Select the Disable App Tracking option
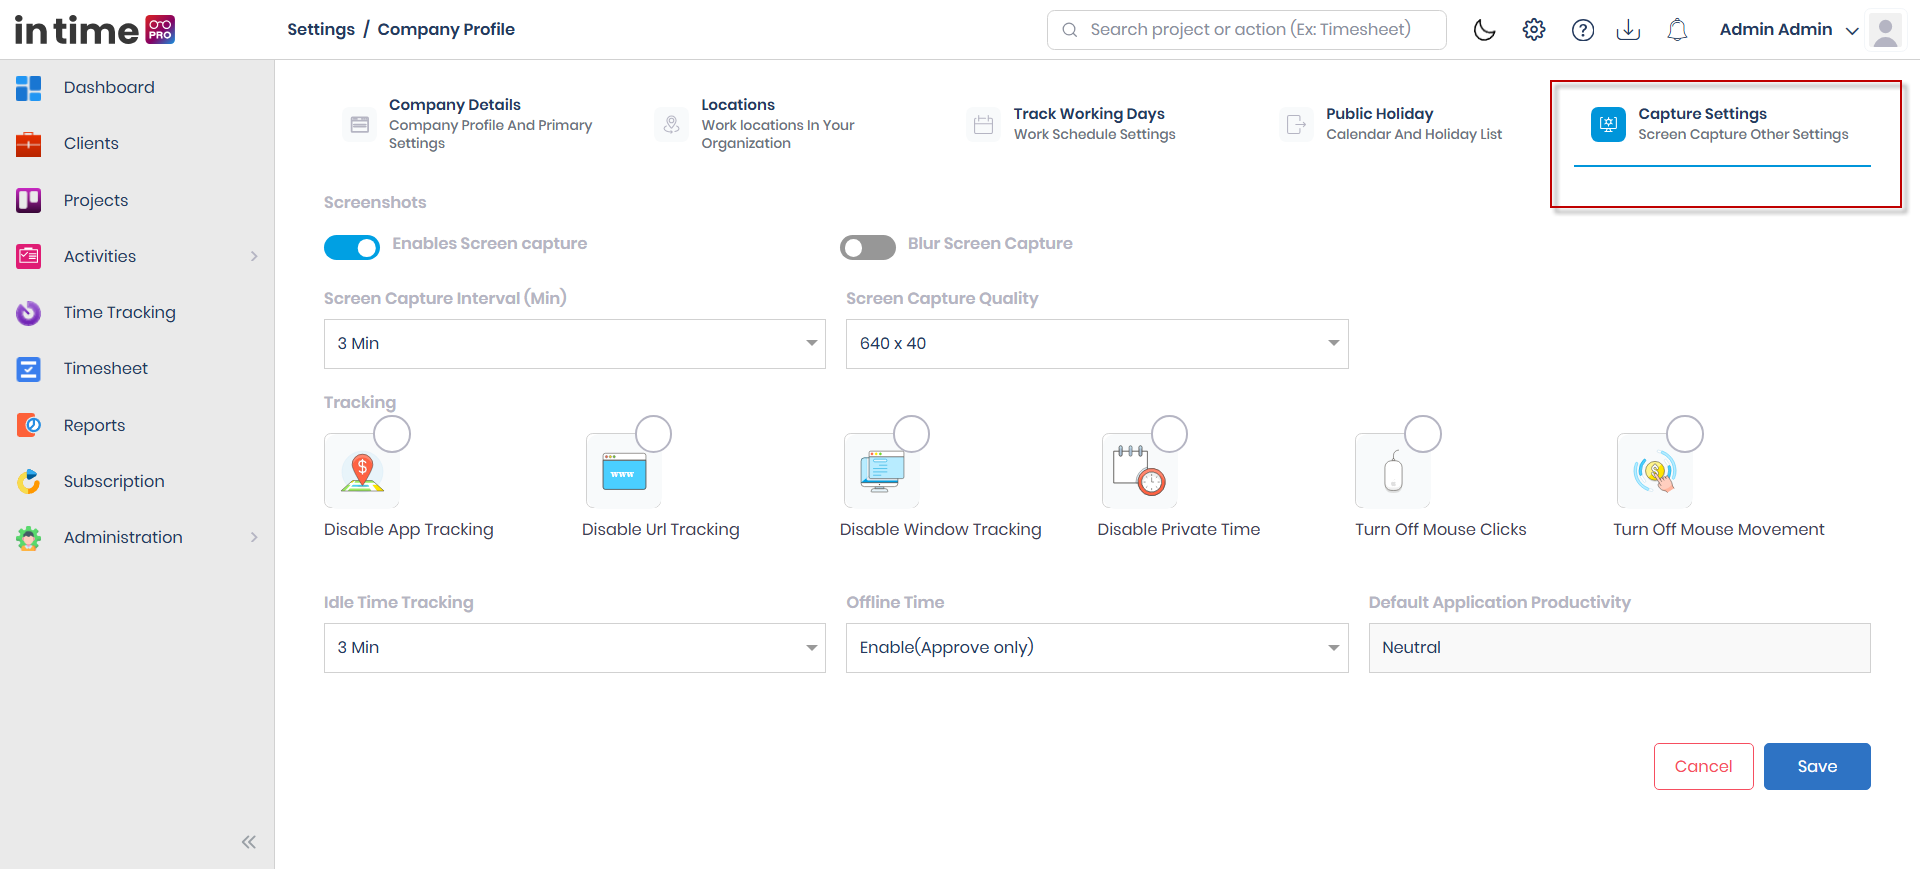The width and height of the screenshot is (1920, 869). point(392,434)
